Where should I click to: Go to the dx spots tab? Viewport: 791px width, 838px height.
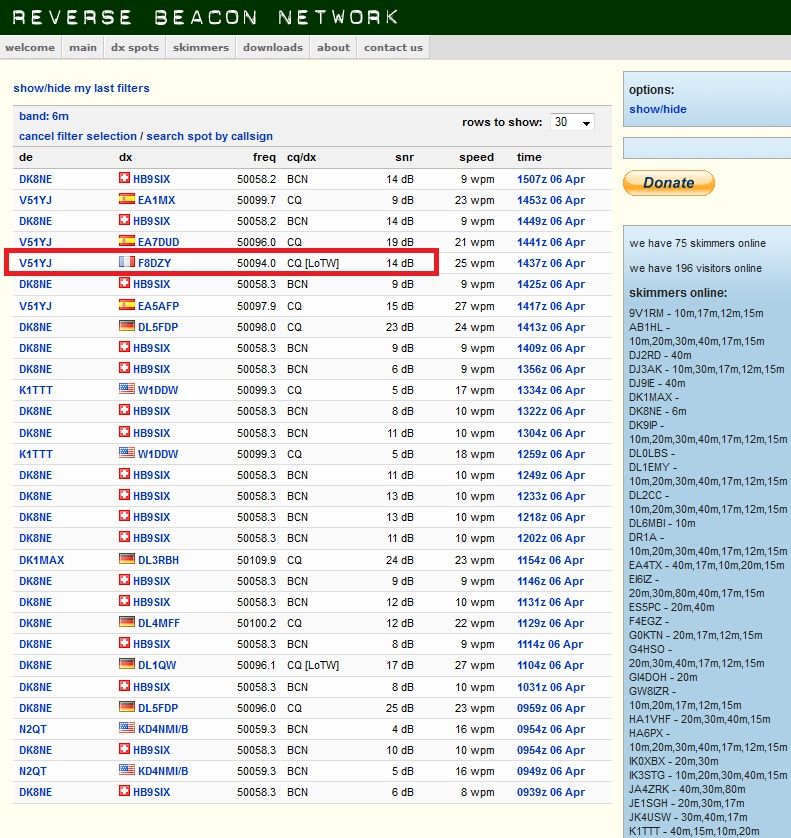(135, 48)
